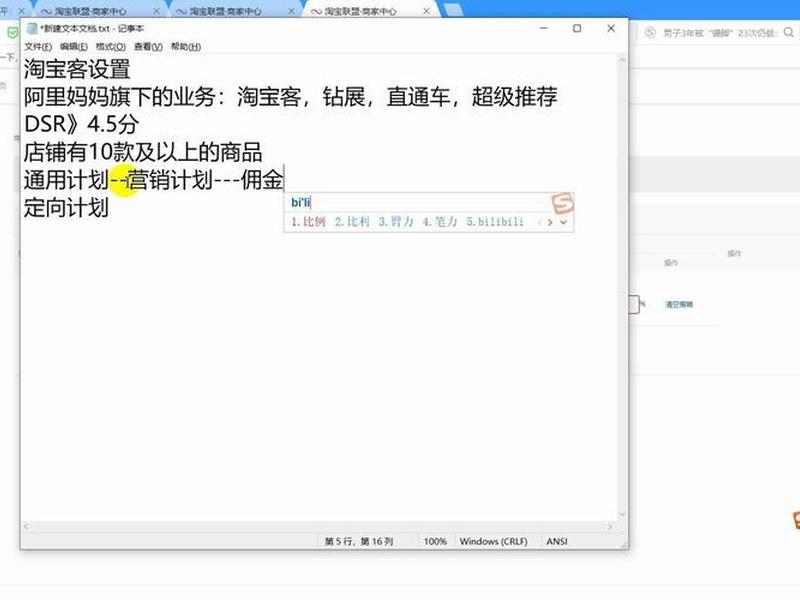Click the Notepad resize grip corner
Viewport: 800px width, 600px height.
point(623,545)
